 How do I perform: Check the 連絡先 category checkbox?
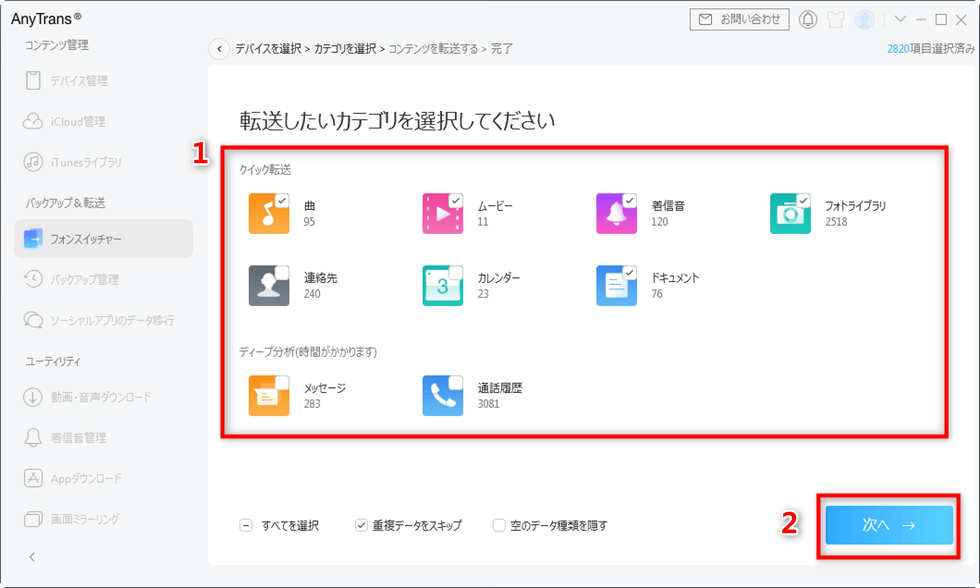(282, 272)
